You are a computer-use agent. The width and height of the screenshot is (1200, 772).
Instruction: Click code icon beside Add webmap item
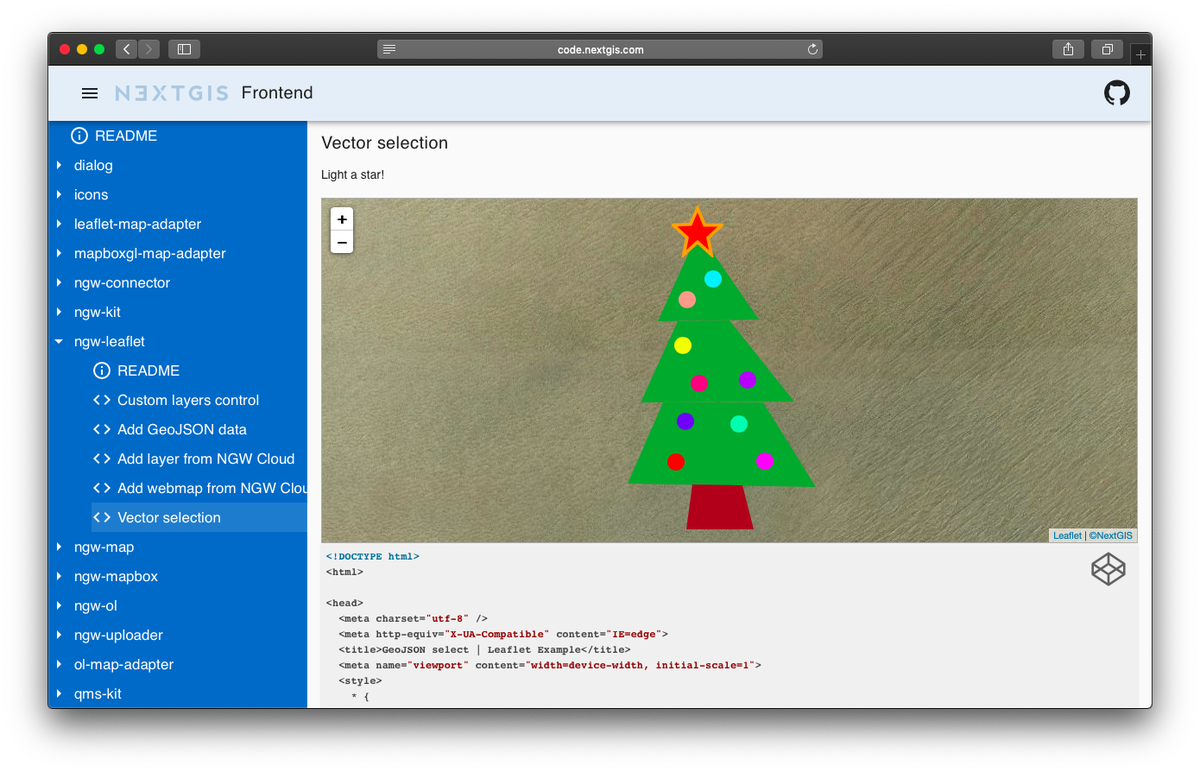pos(101,488)
